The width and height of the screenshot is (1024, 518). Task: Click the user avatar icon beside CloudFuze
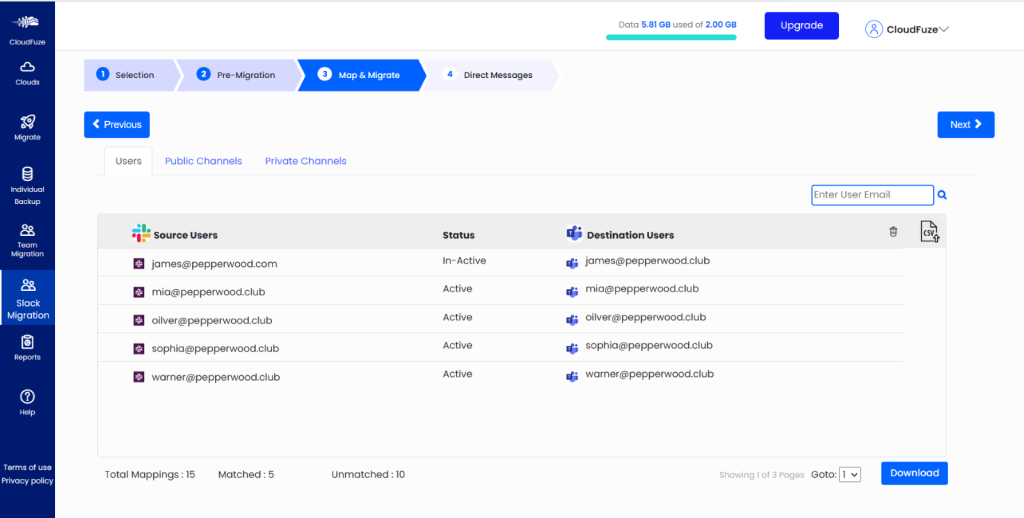coord(874,29)
